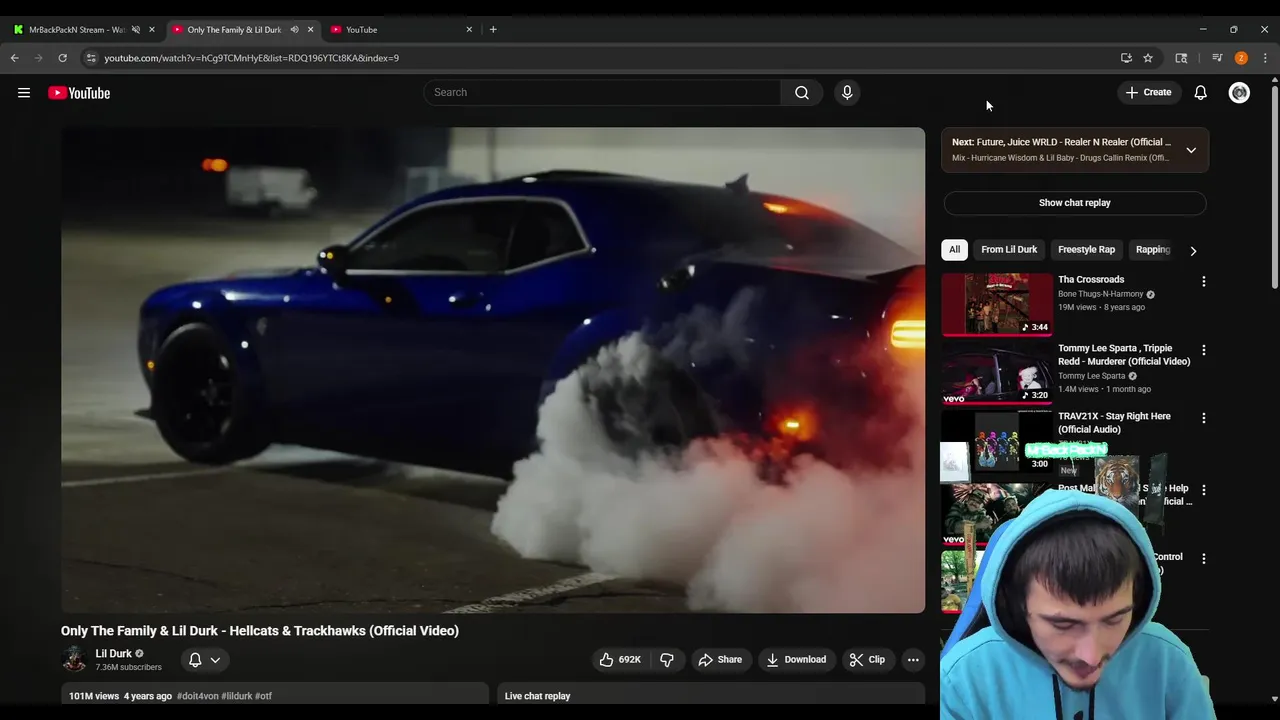This screenshot has width=1280, height=720.
Task: Open TRAV21X Stay Right Here thumbnail
Action: [x=997, y=440]
